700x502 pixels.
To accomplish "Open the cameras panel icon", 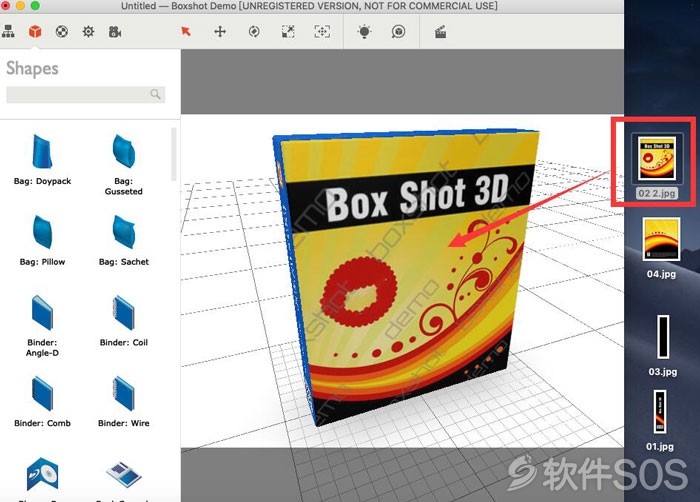I will (x=115, y=32).
